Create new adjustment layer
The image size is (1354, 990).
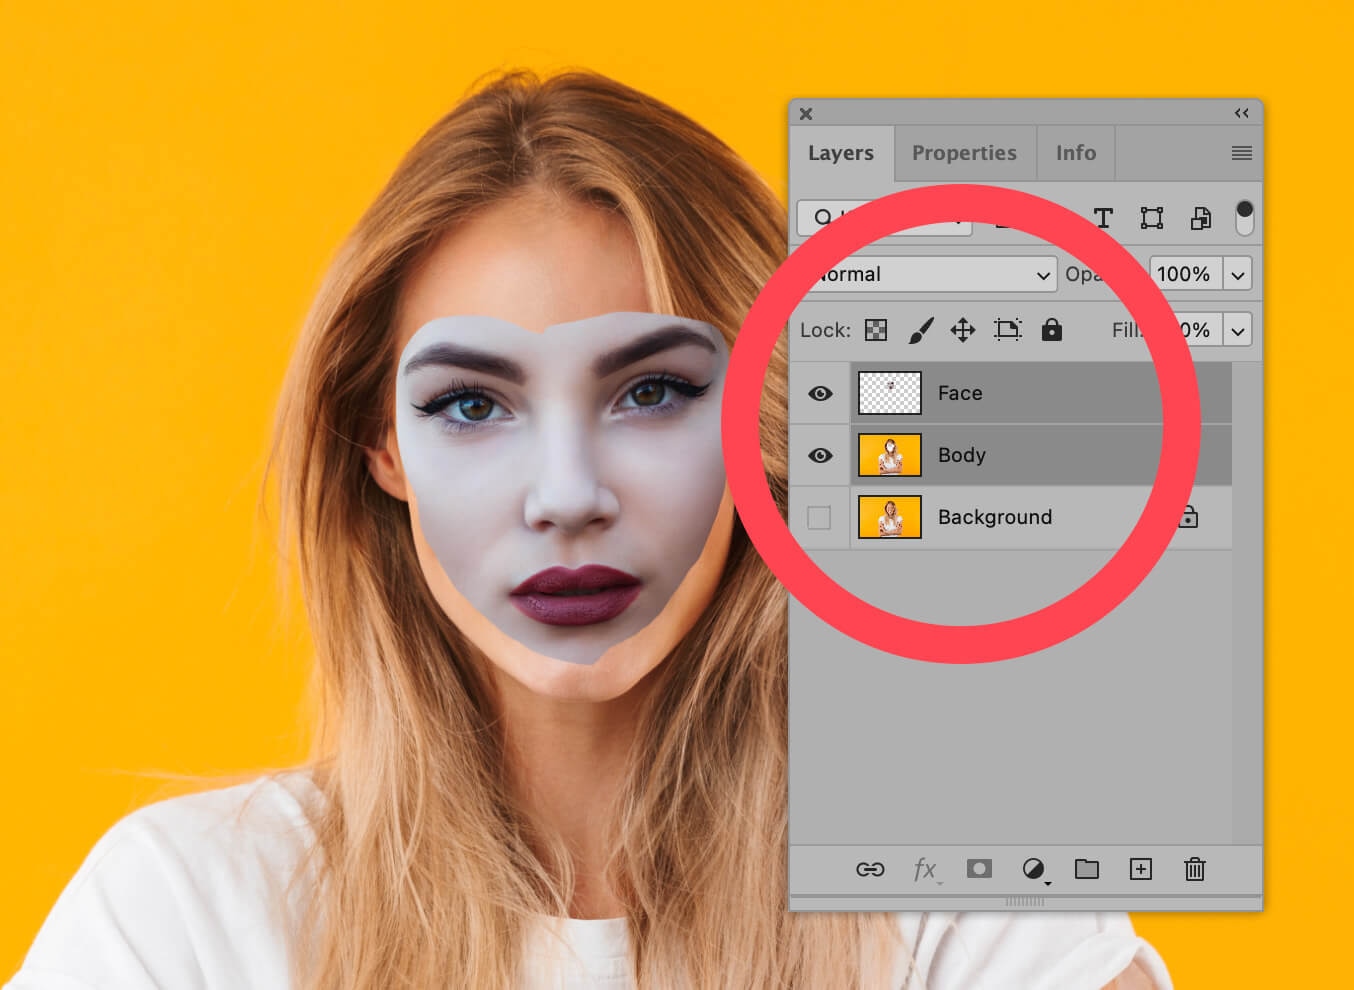click(1034, 869)
